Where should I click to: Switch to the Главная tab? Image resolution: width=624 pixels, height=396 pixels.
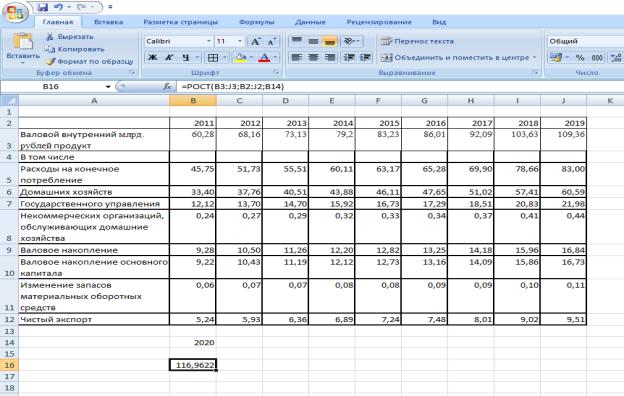(58, 22)
